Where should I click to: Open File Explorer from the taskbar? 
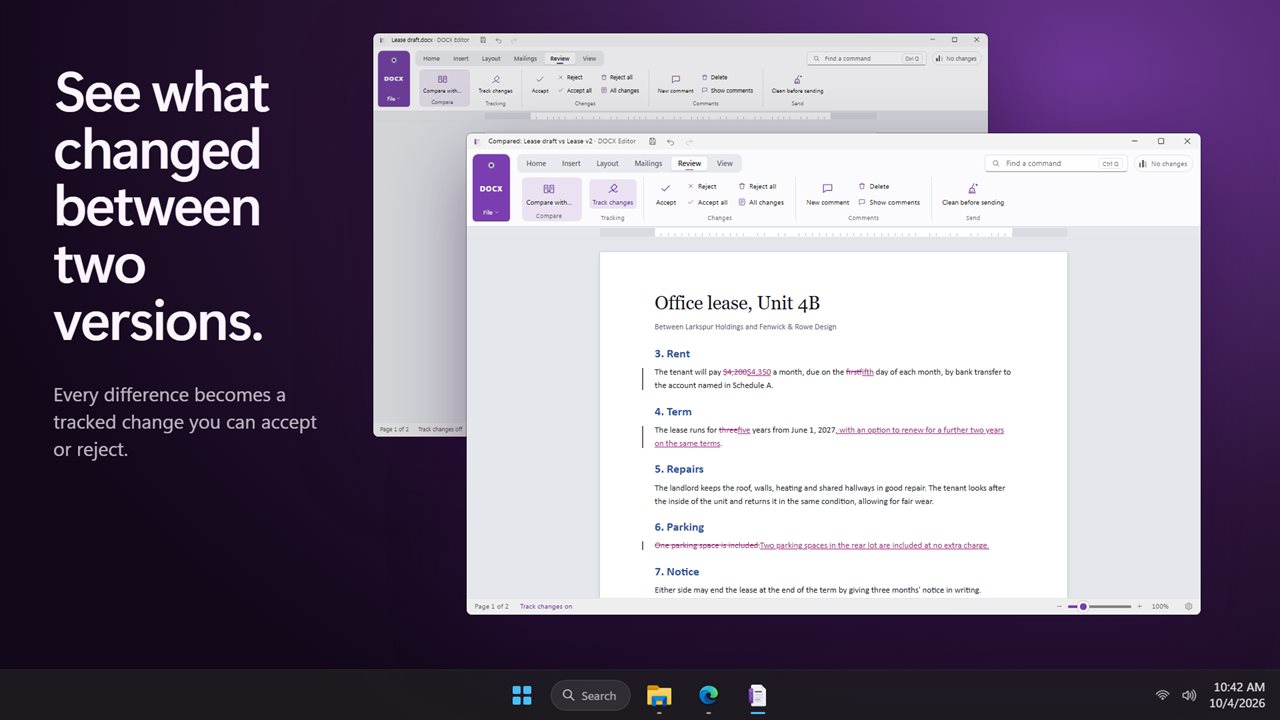point(659,695)
